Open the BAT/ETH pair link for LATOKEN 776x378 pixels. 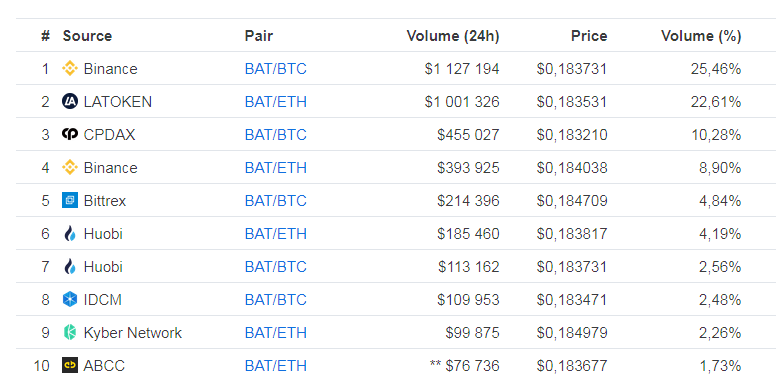click(x=276, y=101)
